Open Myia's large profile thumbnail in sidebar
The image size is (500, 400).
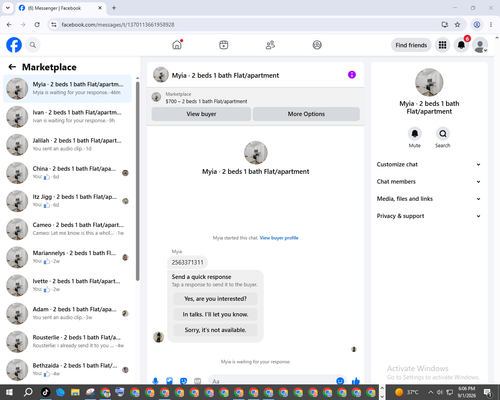coord(429,82)
